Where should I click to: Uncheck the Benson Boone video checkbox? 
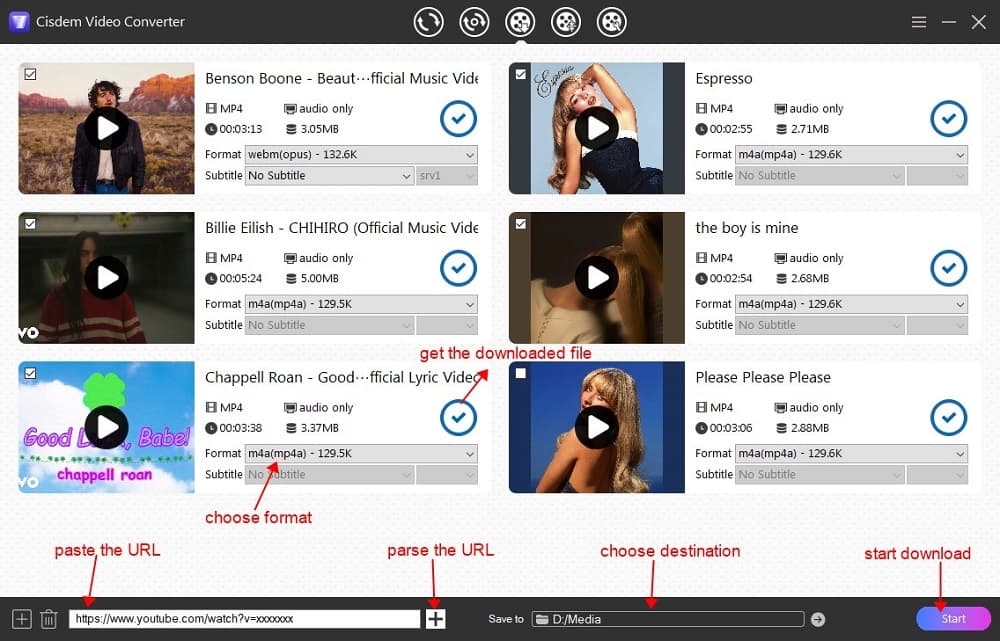coord(31,73)
